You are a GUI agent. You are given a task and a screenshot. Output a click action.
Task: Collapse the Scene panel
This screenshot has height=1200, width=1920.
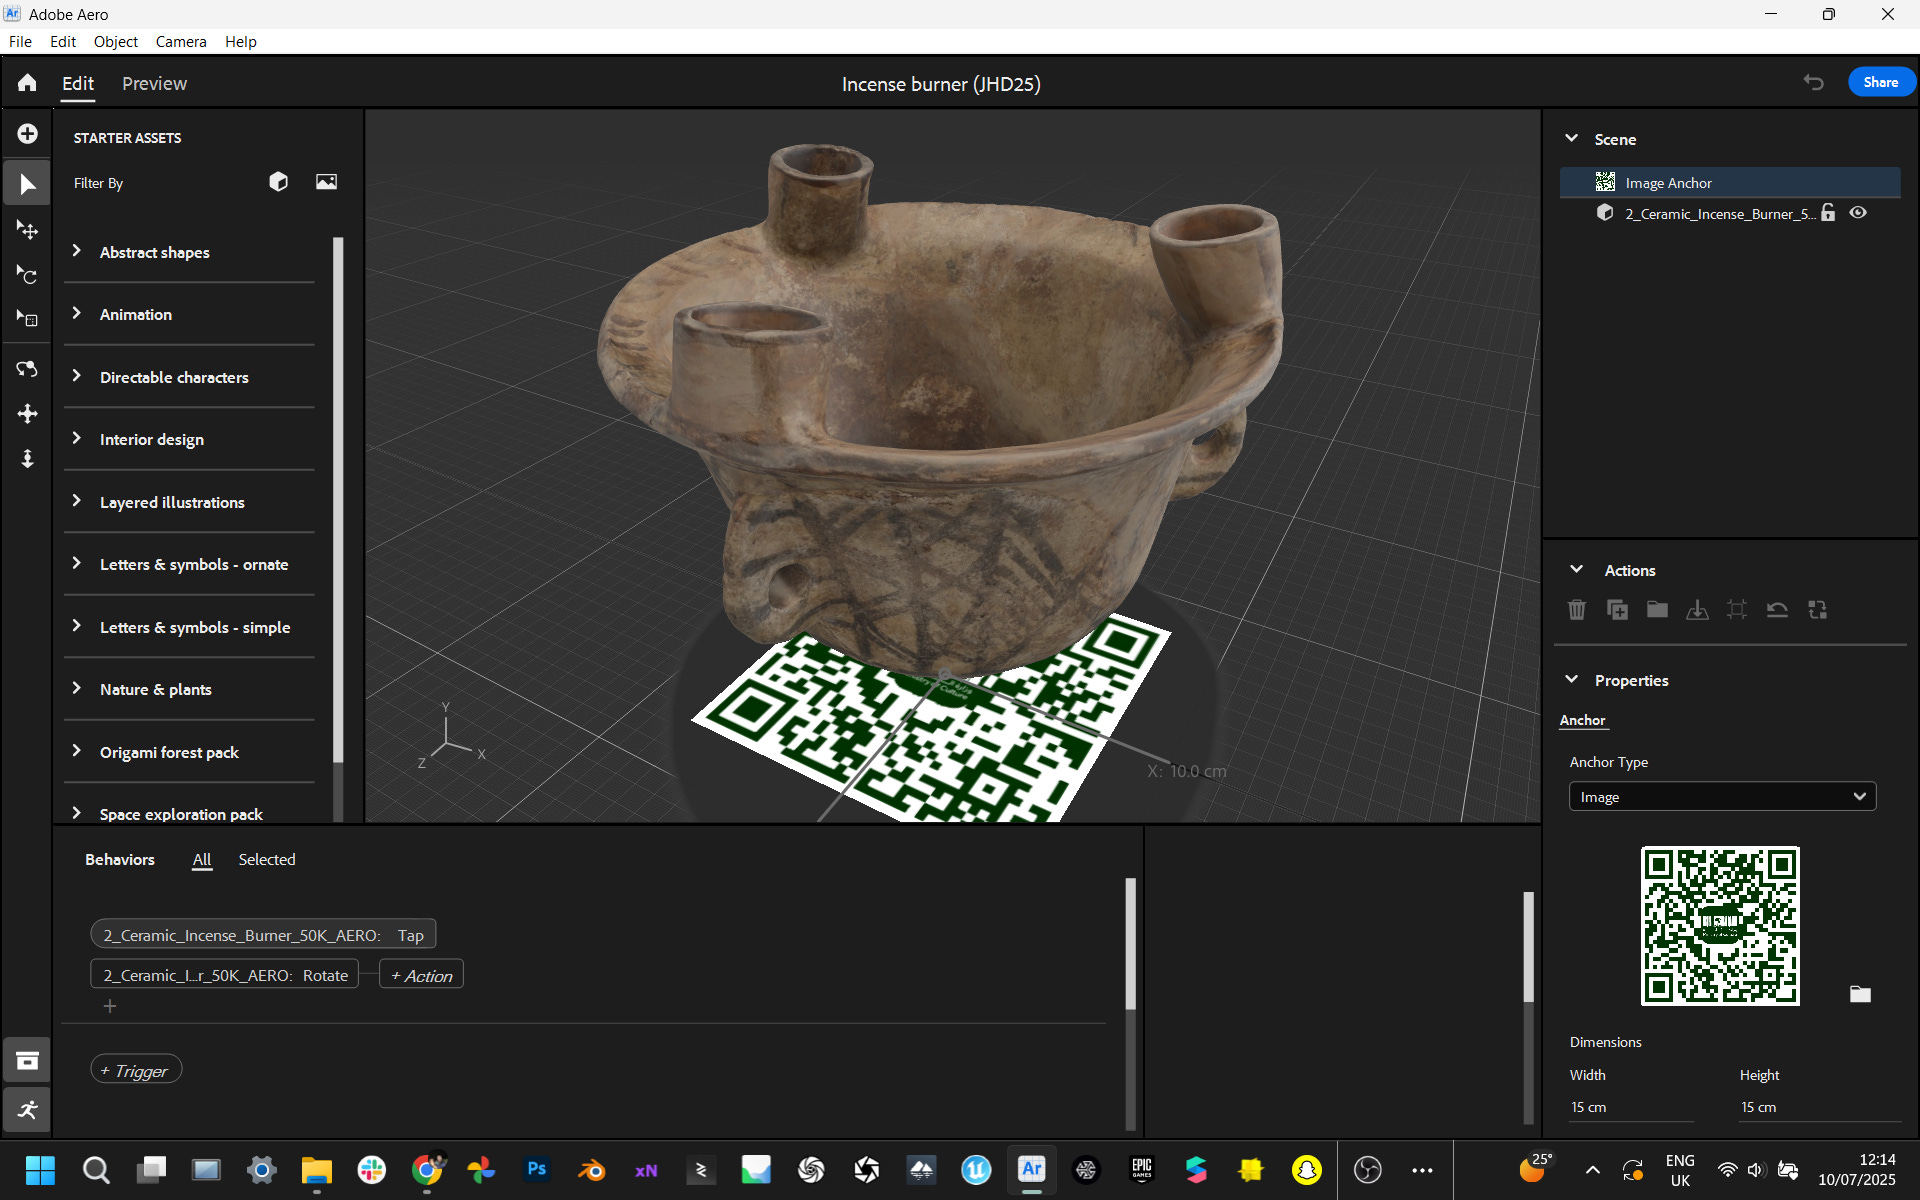1571,138
